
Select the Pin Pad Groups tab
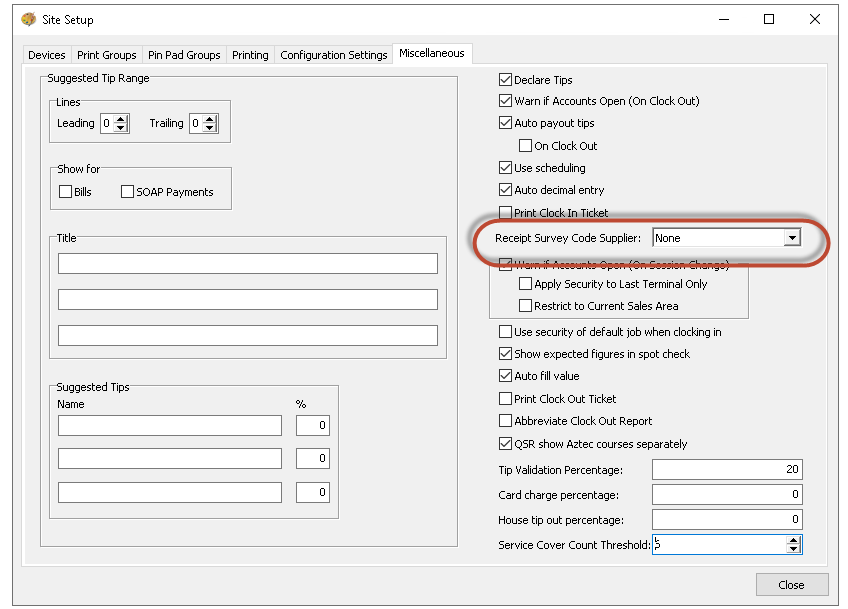click(x=184, y=55)
